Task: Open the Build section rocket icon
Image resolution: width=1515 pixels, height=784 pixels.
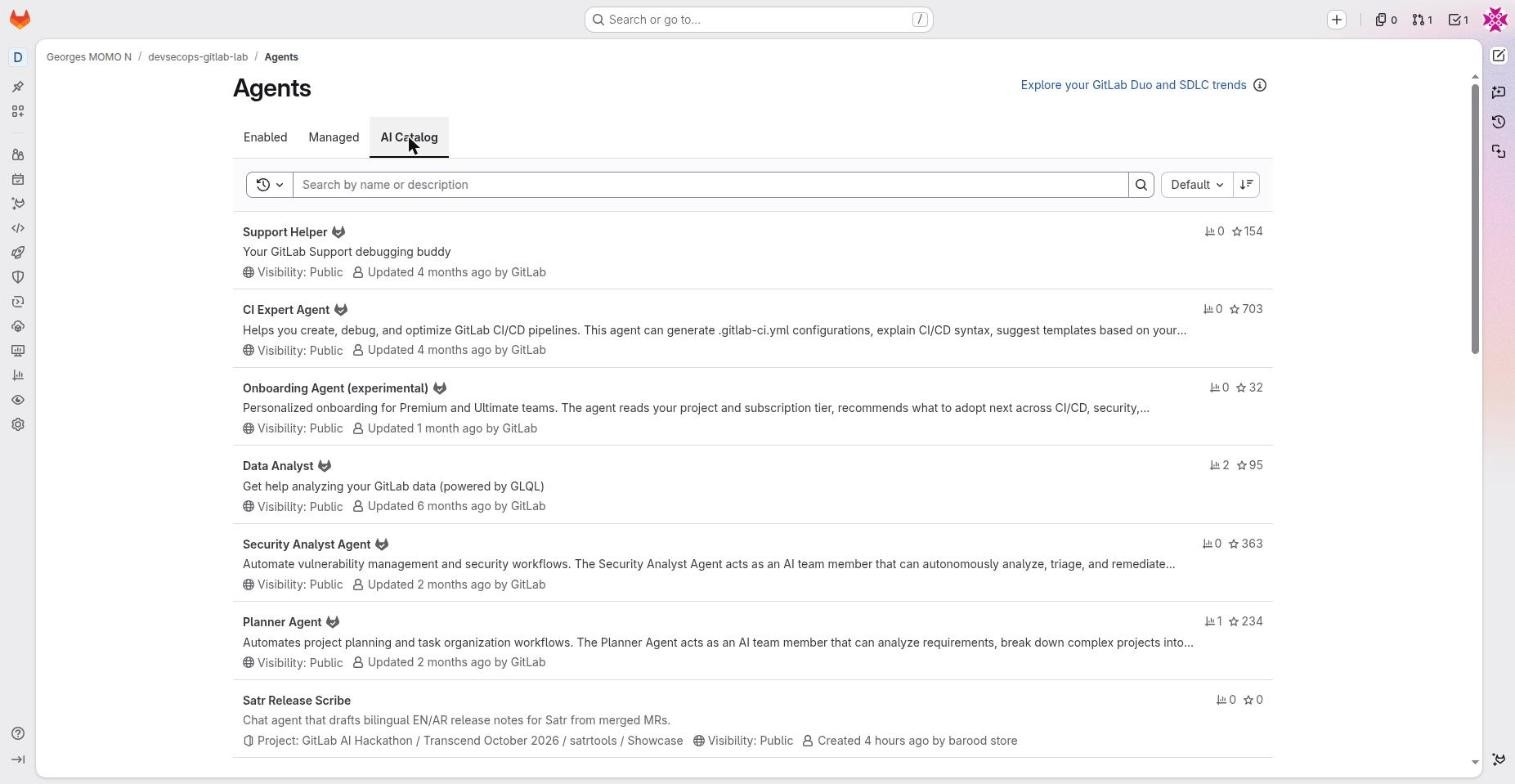Action: pyautogui.click(x=18, y=253)
